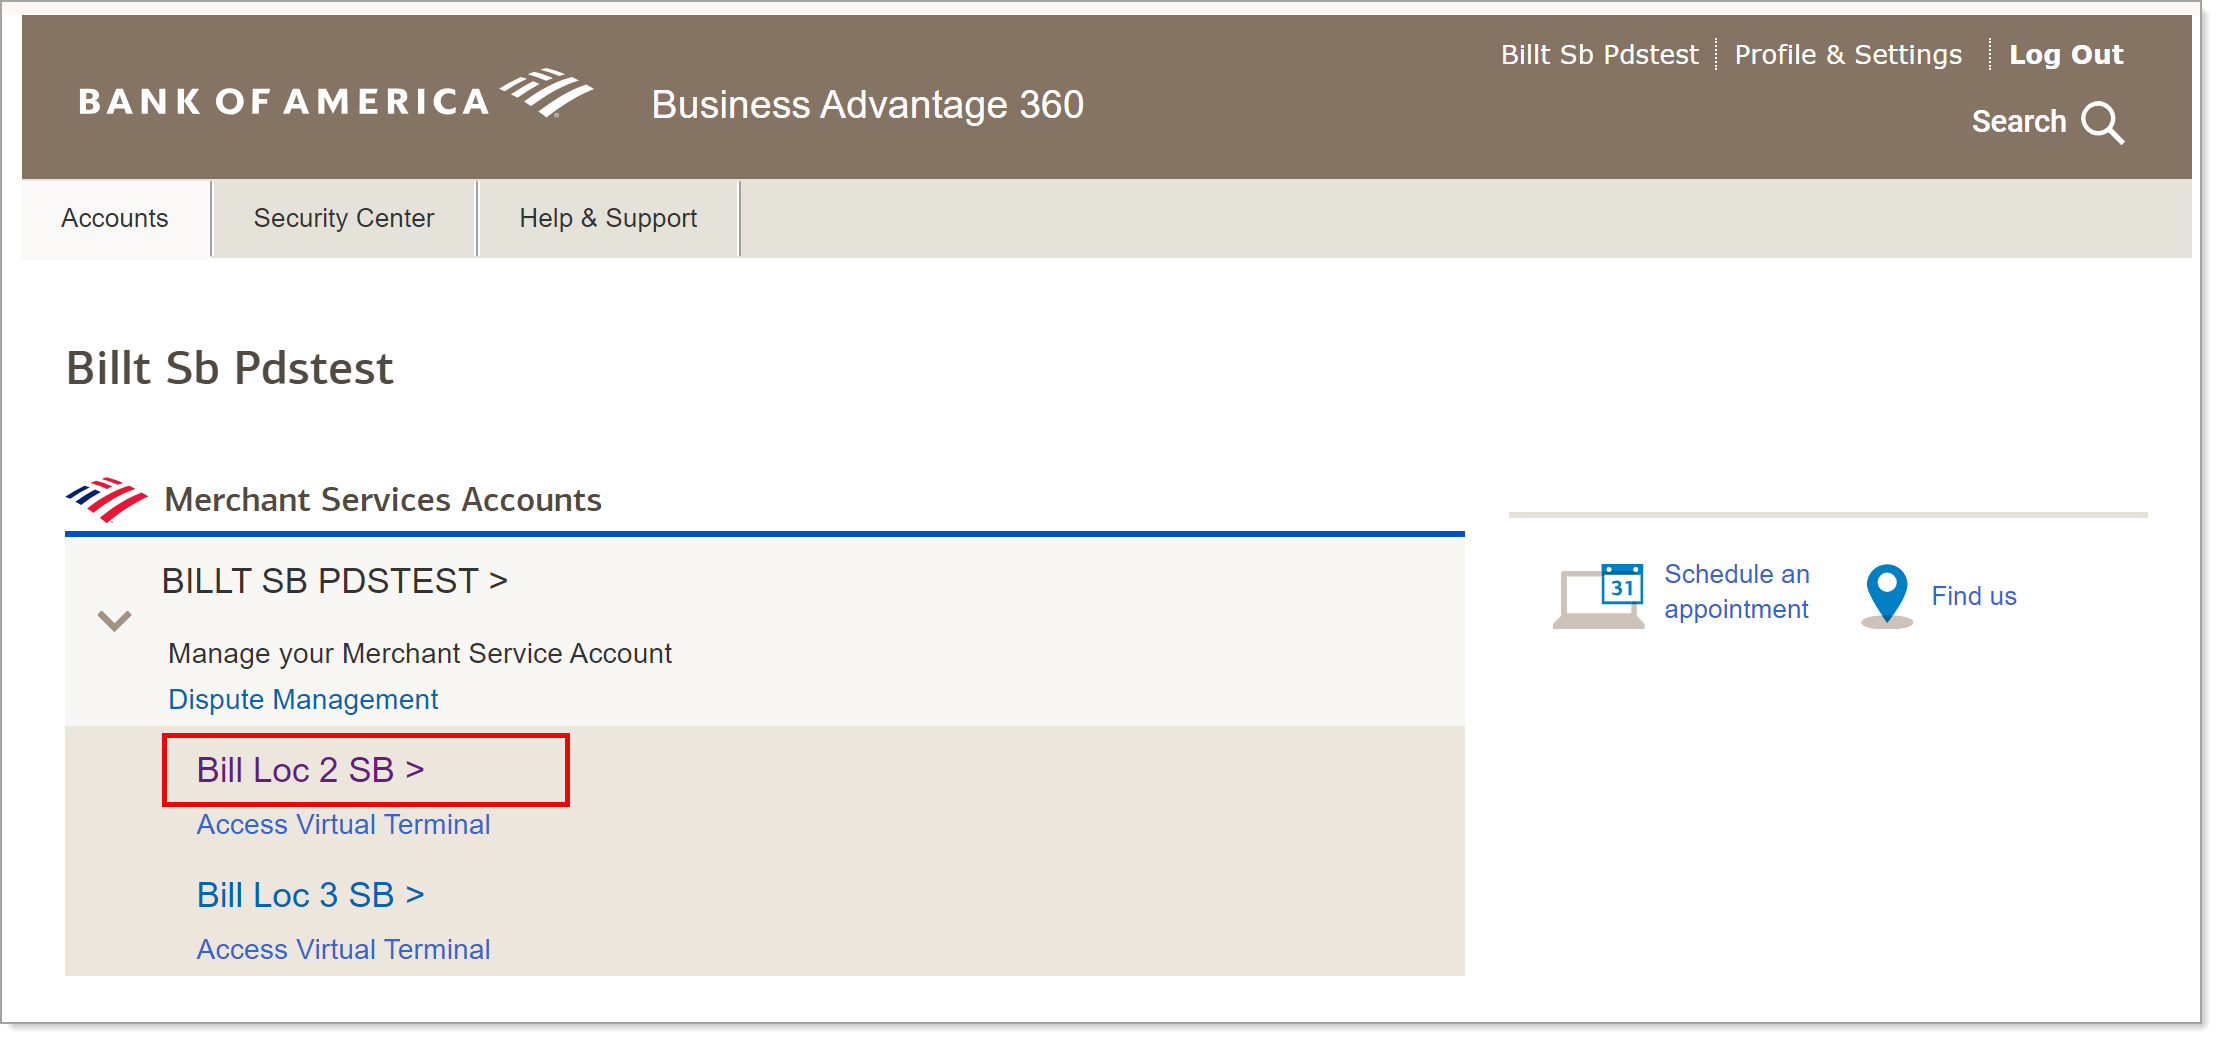This screenshot has height=1039, width=2217.
Task: Click Billt Sb Pdstest page heading
Action: point(230,368)
